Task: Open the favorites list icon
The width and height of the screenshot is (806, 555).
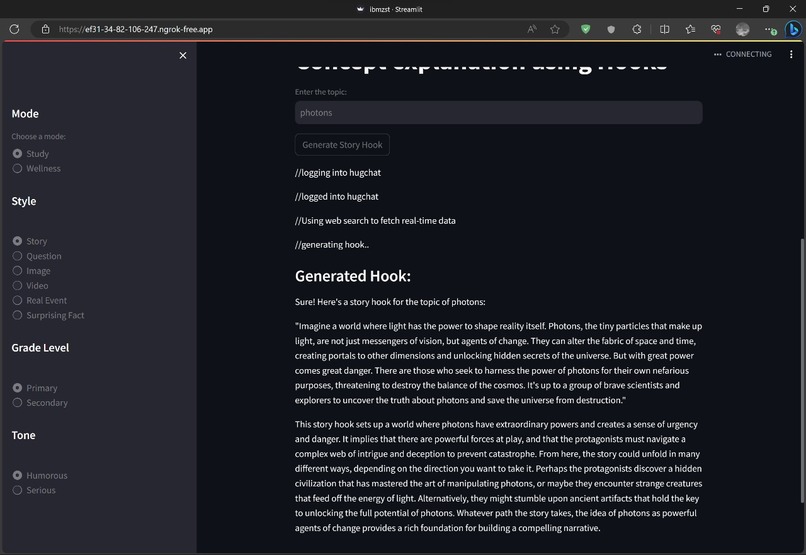Action: pyautogui.click(x=690, y=29)
